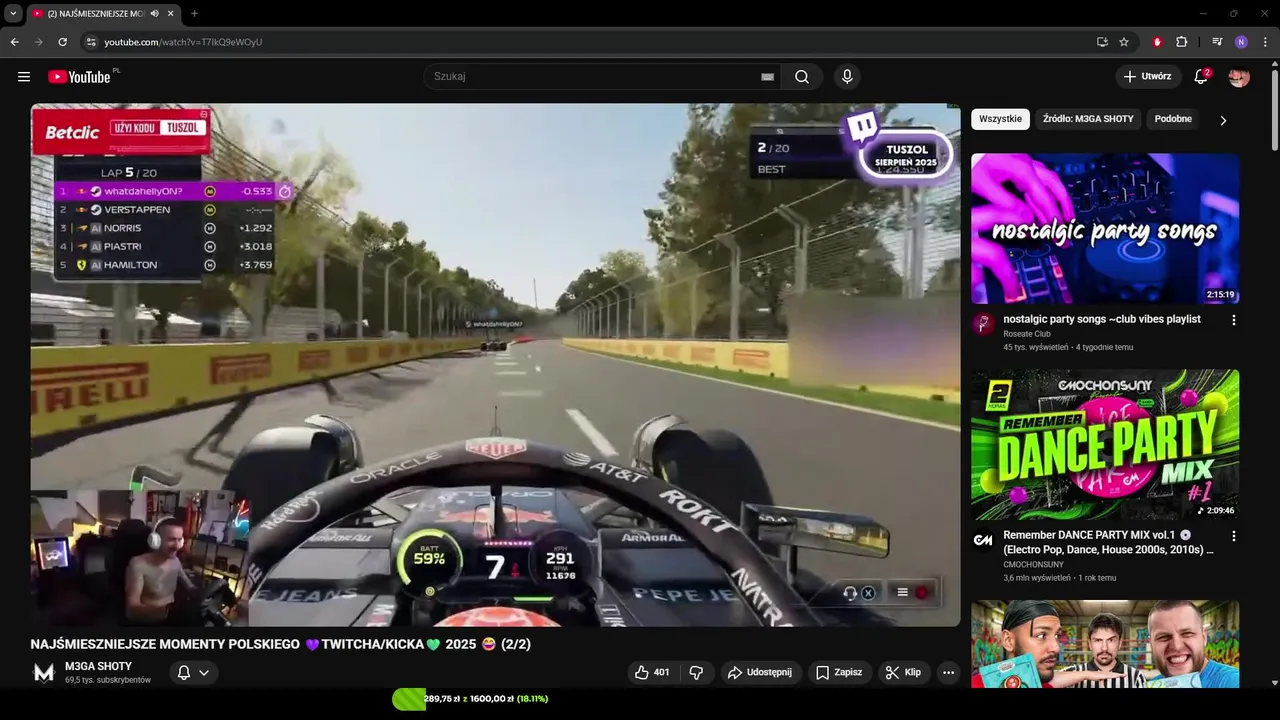The image size is (1280, 720).
Task: Create a clip with Klip button
Action: [x=904, y=673]
